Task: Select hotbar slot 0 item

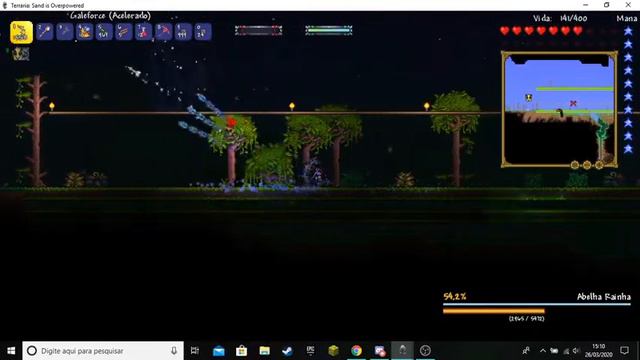Action: click(203, 32)
